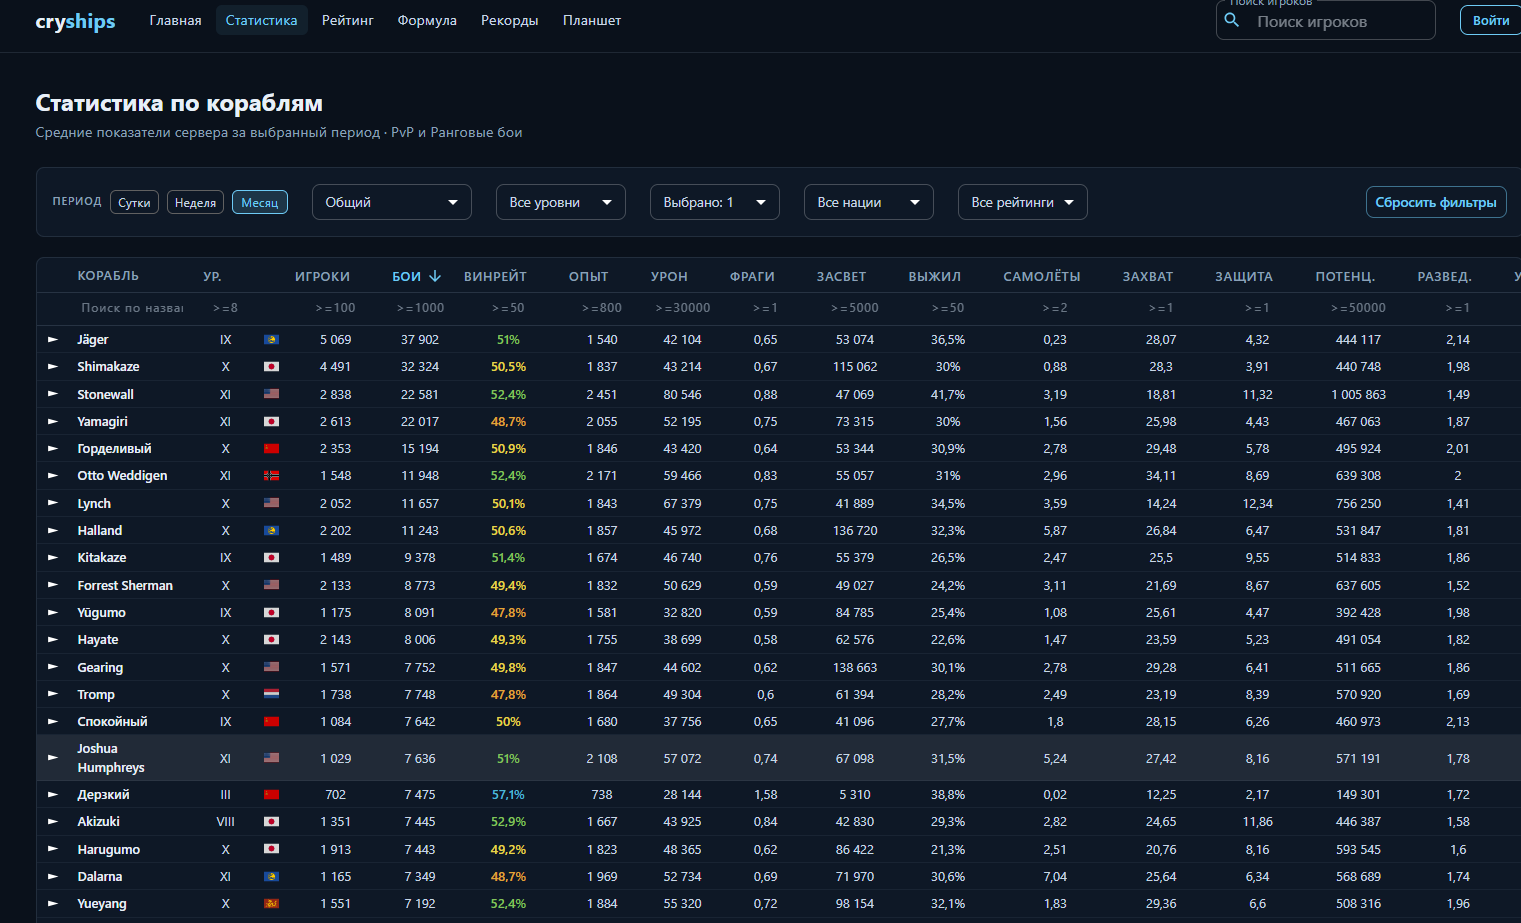The image size is (1521, 923).
Task: Open the Рейтинг nav tab
Action: (347, 20)
